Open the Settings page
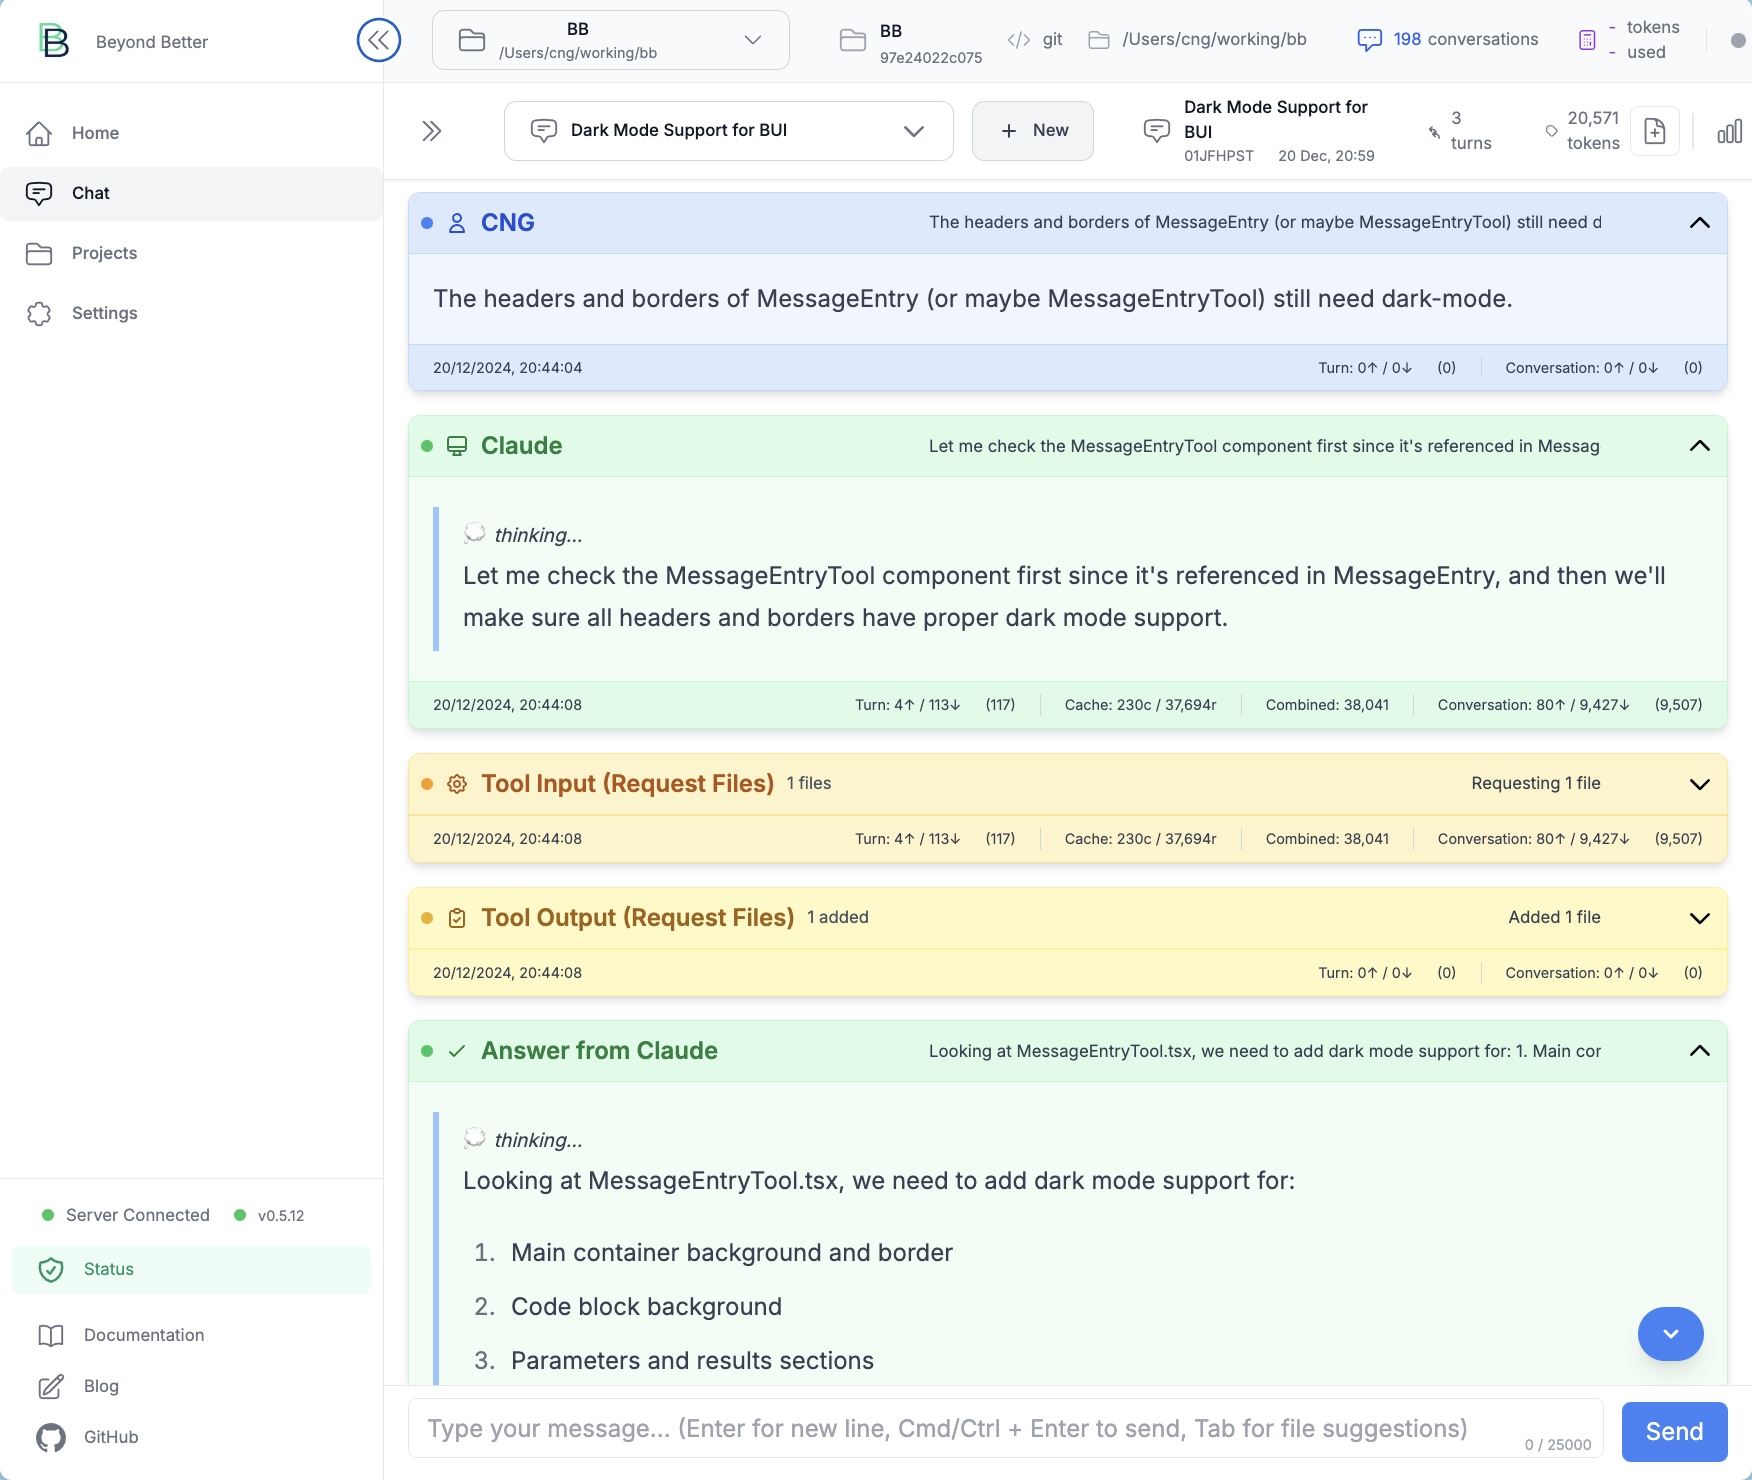The image size is (1752, 1480). pos(191,313)
